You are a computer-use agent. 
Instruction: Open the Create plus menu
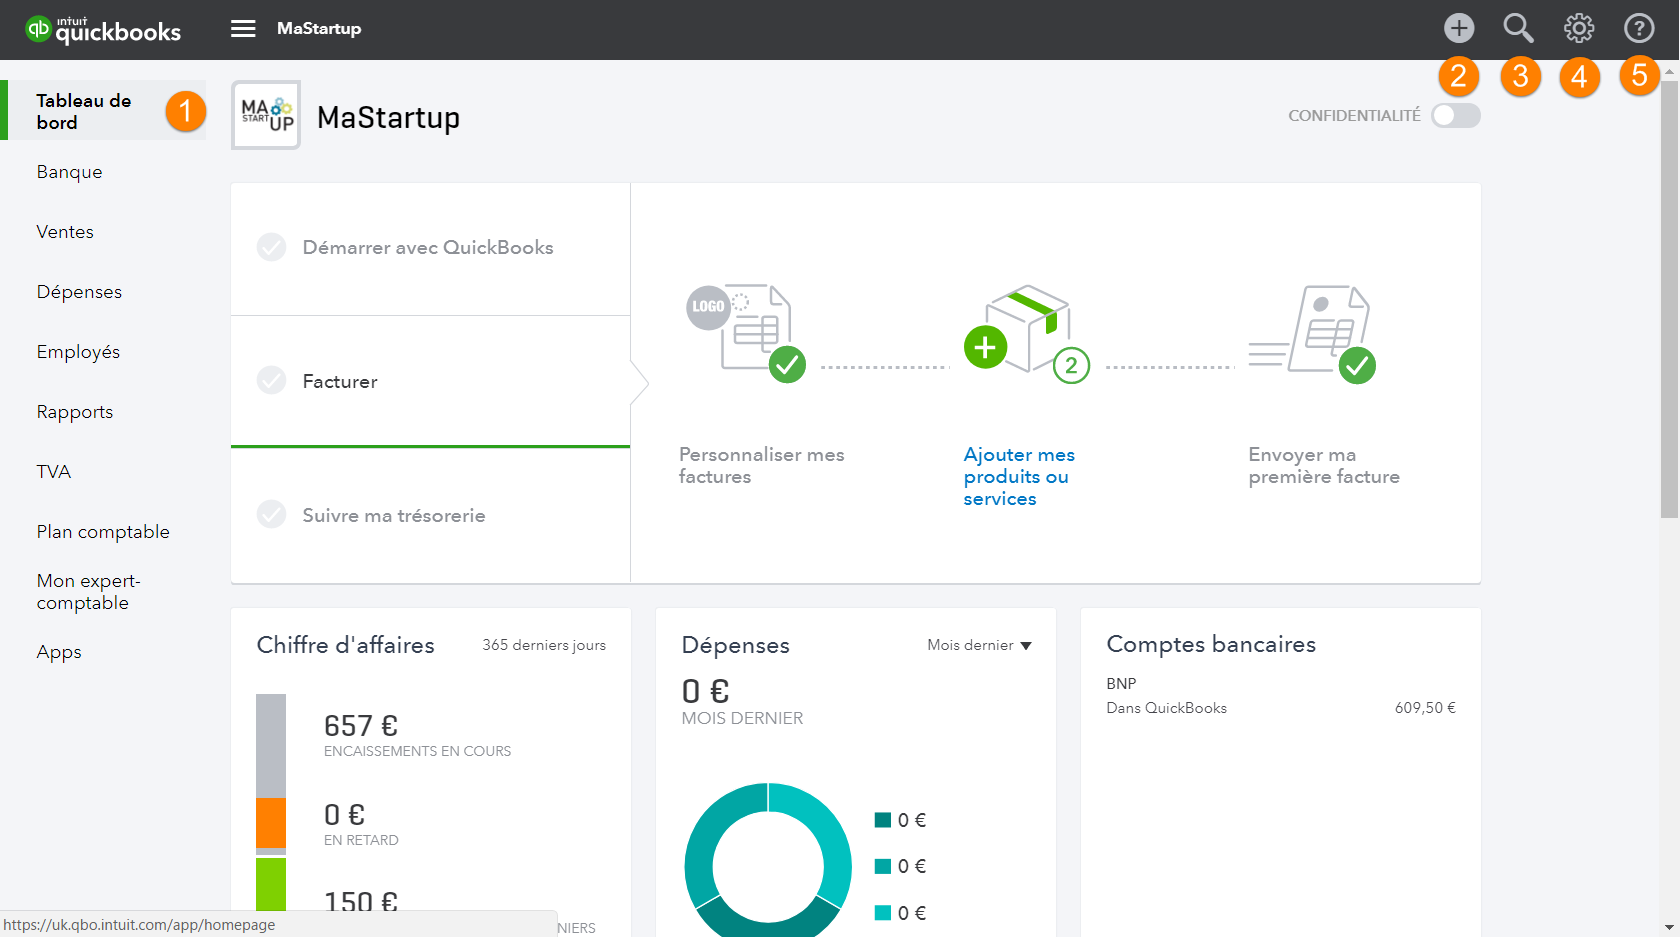1459,28
